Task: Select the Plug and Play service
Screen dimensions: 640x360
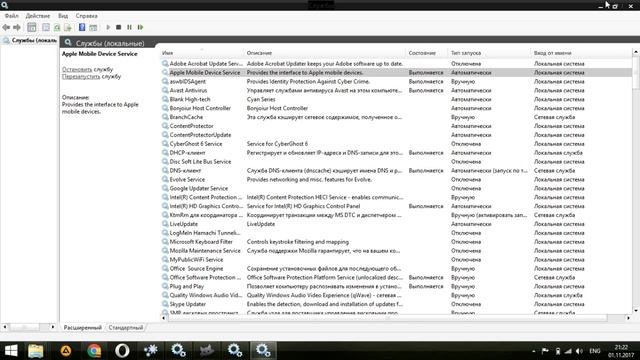Action: pos(187,287)
